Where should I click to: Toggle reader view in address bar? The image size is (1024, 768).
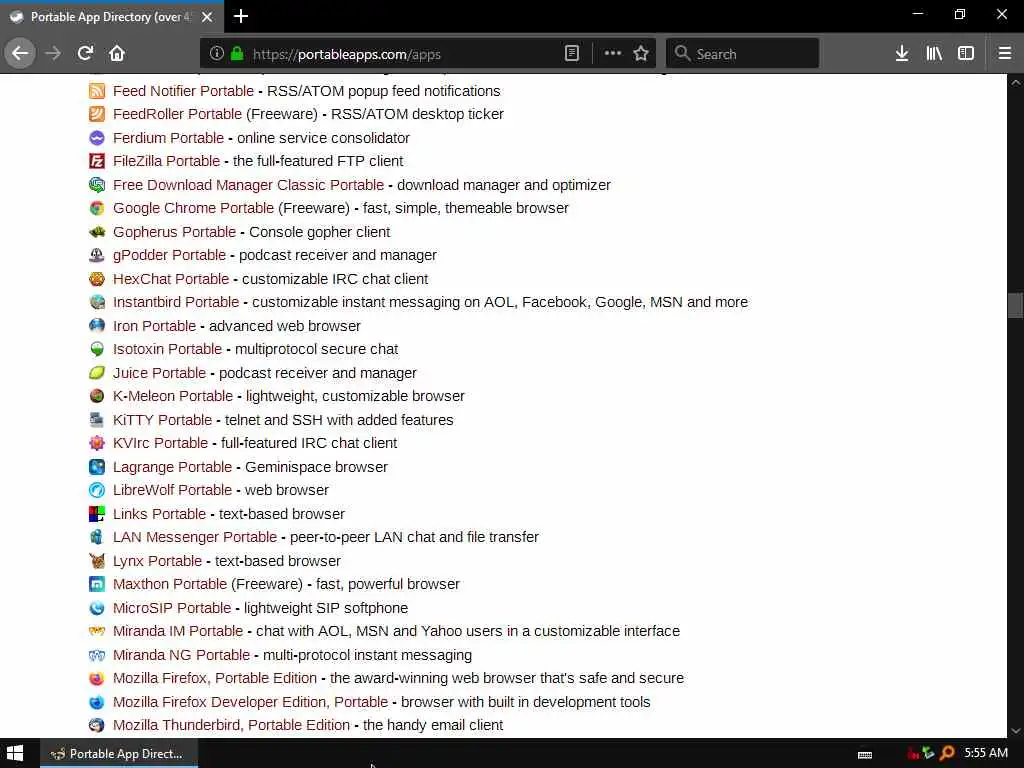tap(571, 54)
